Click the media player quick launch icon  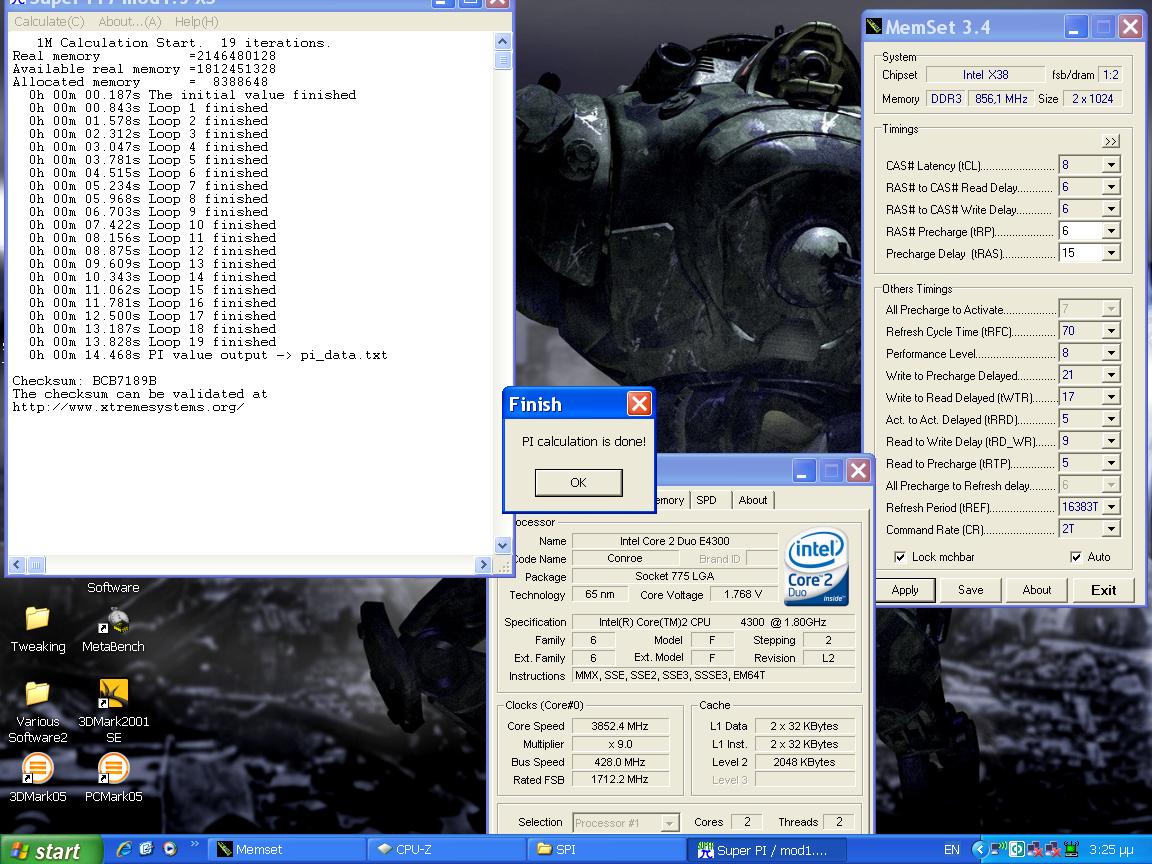(x=170, y=849)
